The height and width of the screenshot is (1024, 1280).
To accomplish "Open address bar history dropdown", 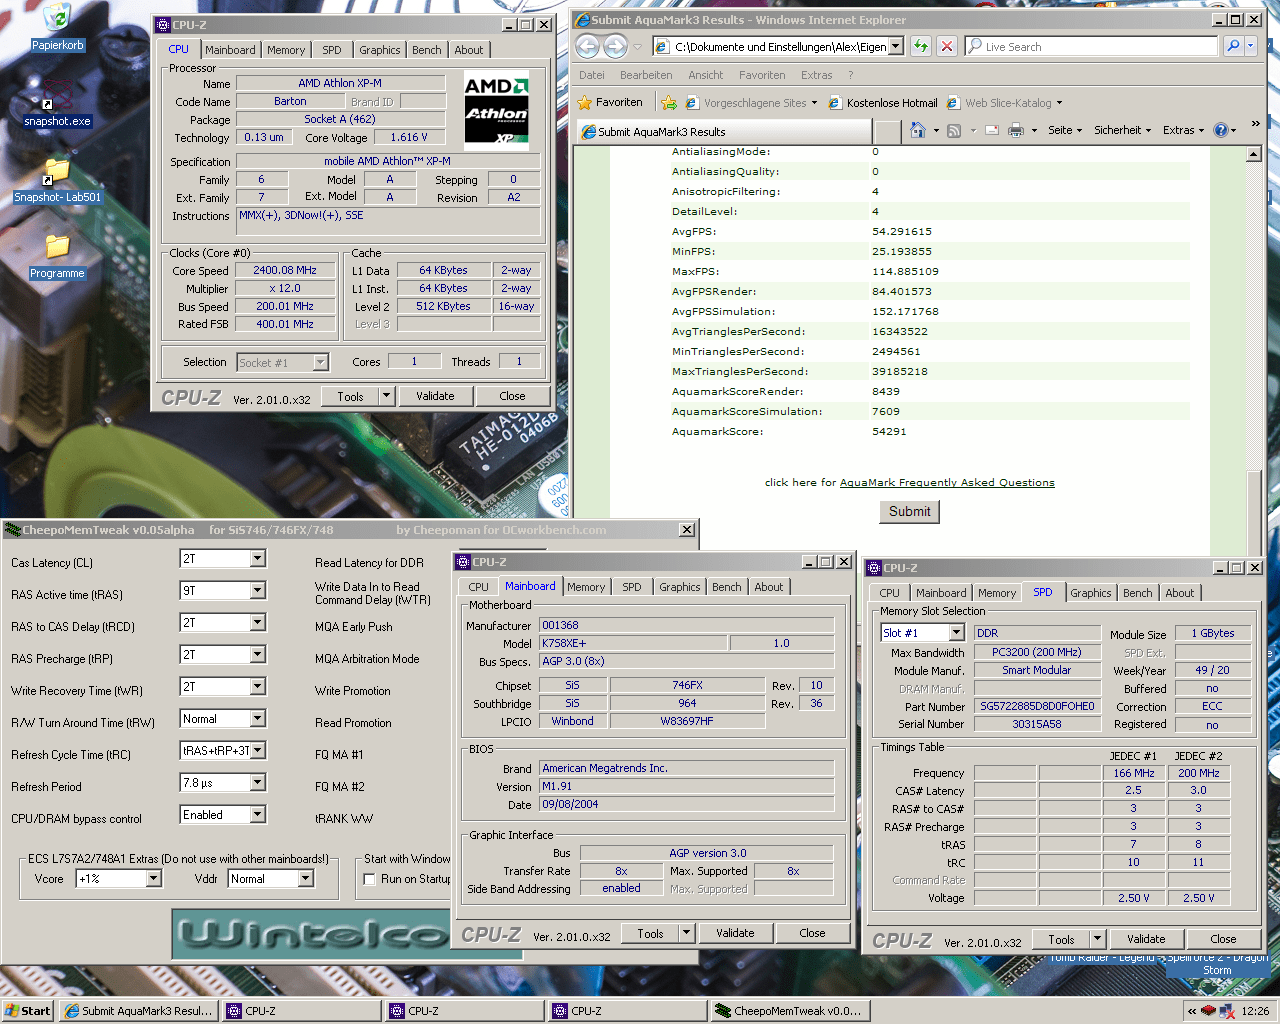I will tap(896, 46).
